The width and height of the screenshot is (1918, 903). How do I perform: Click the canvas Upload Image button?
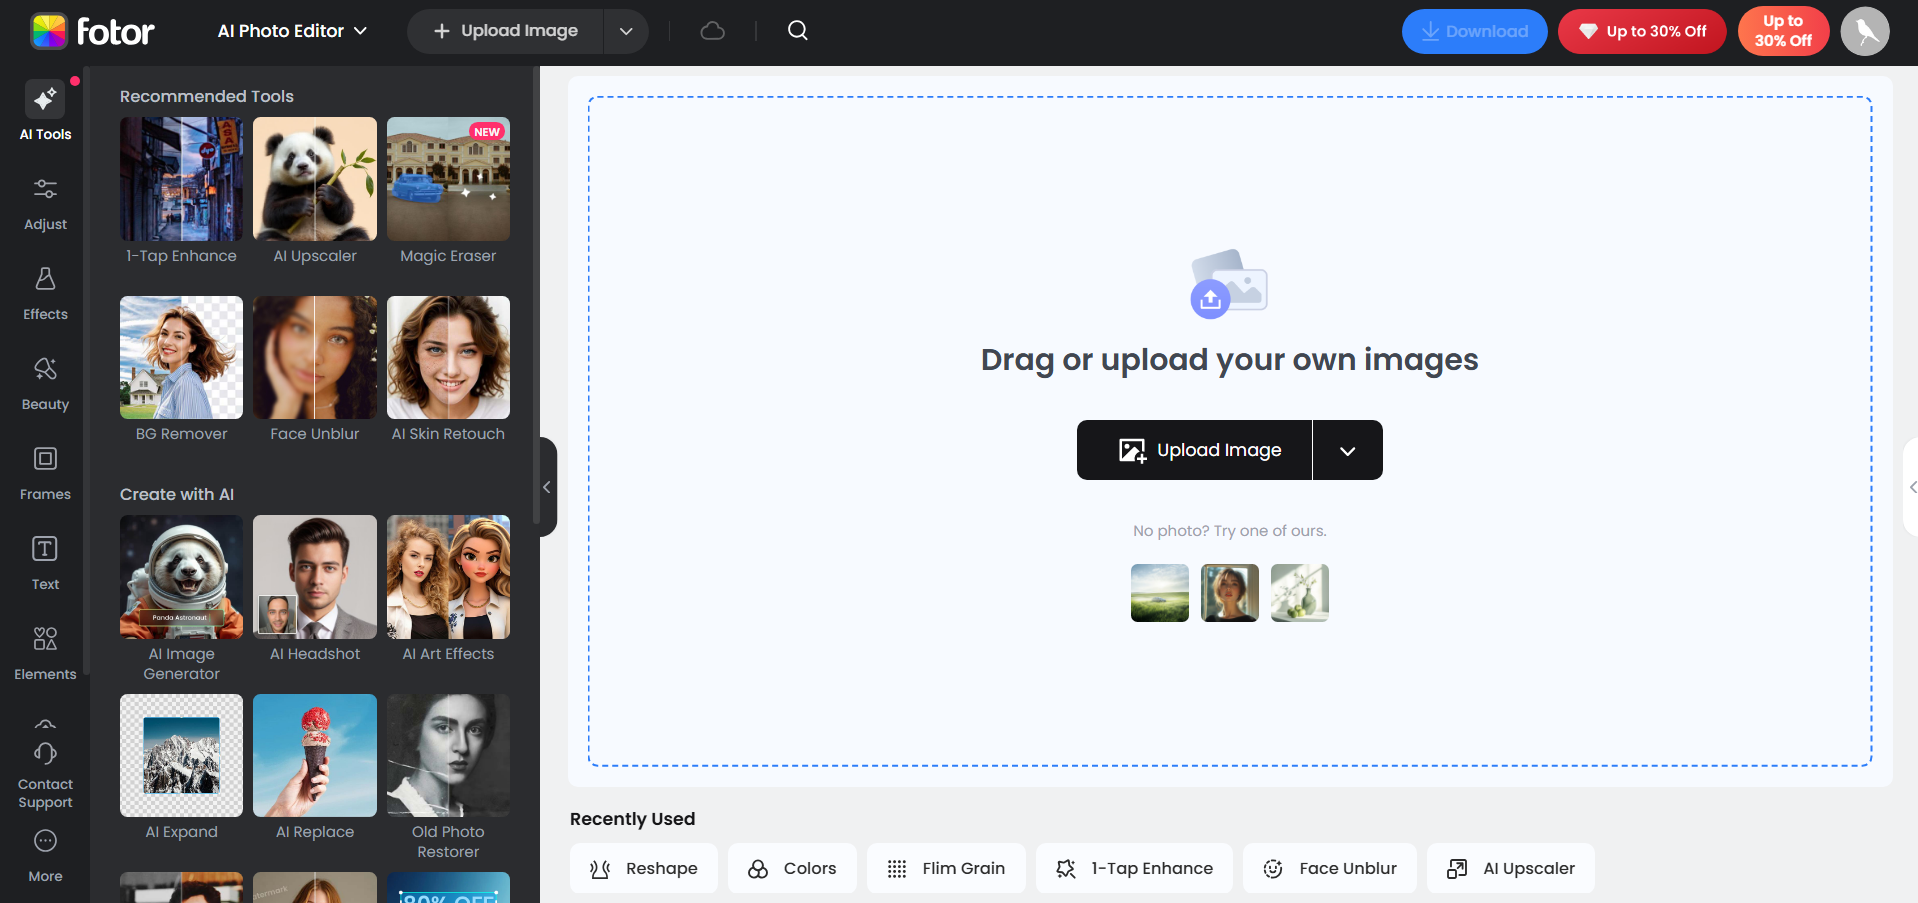pyautogui.click(x=1194, y=450)
